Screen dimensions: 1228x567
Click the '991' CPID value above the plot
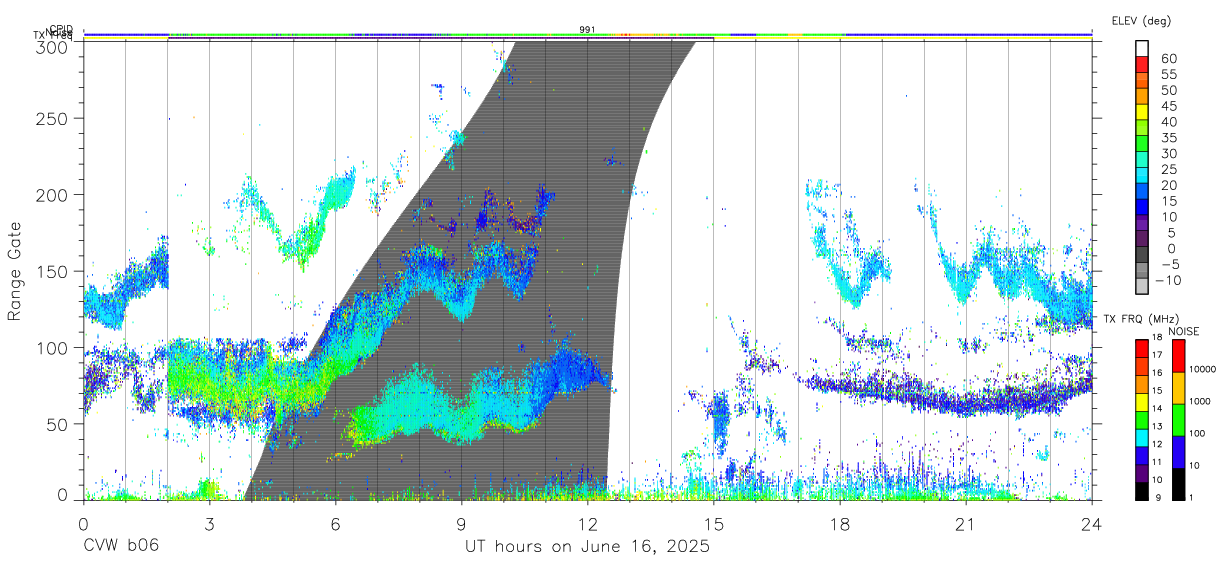[x=588, y=30]
